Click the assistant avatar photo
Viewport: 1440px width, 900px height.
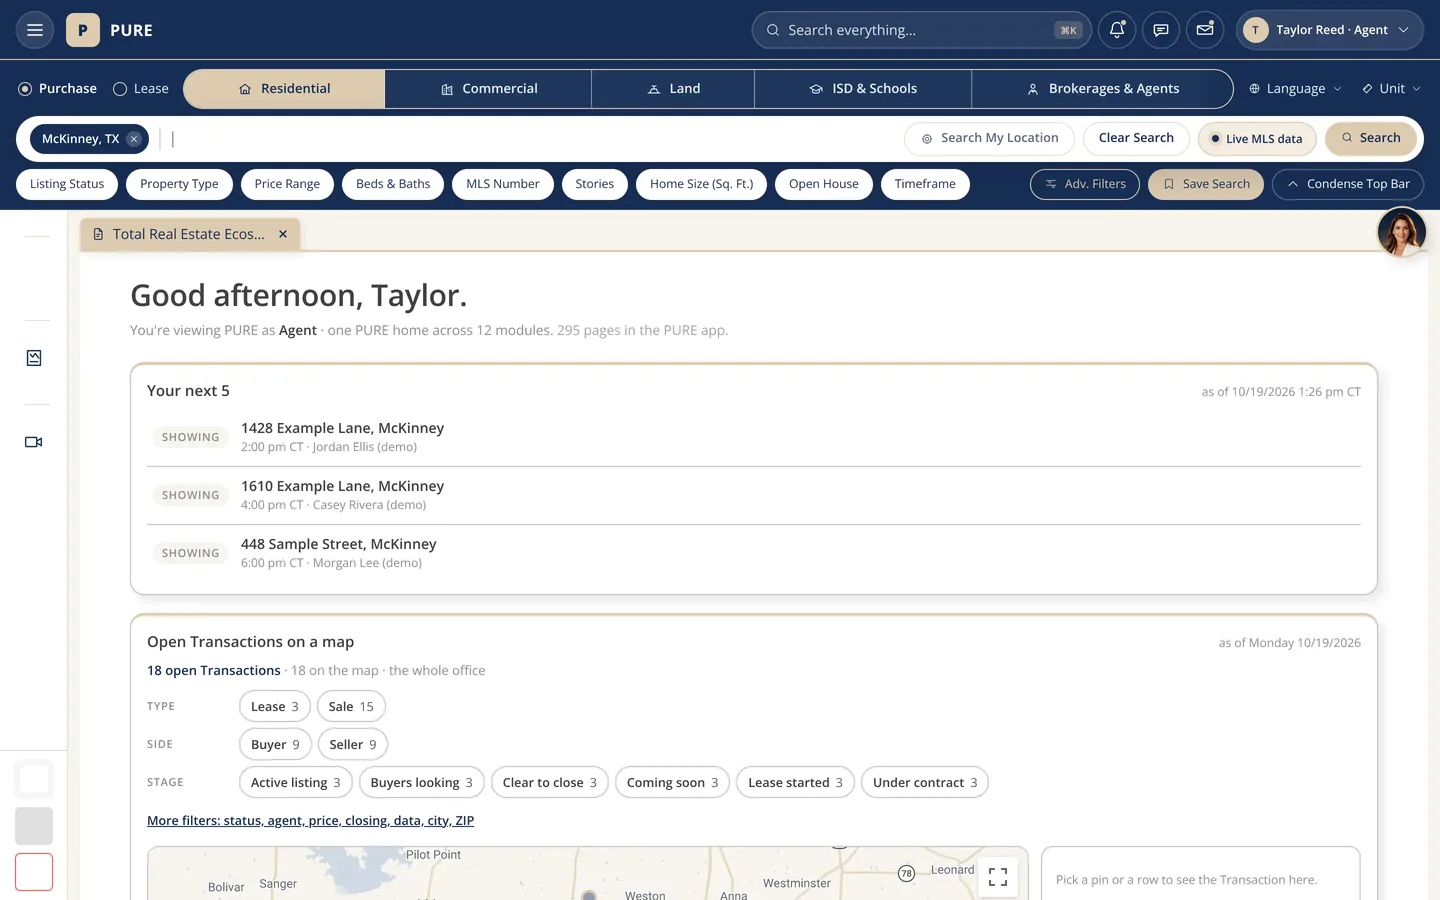point(1401,232)
